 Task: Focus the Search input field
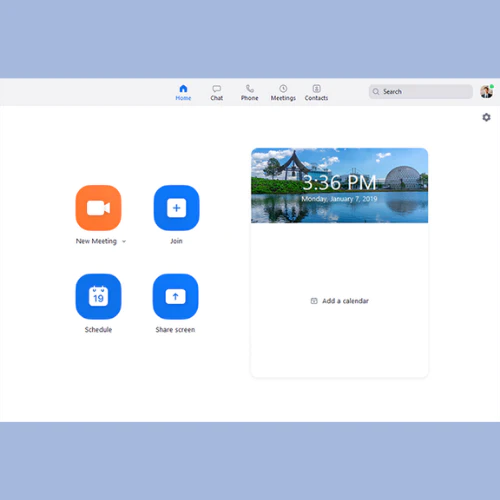[421, 92]
